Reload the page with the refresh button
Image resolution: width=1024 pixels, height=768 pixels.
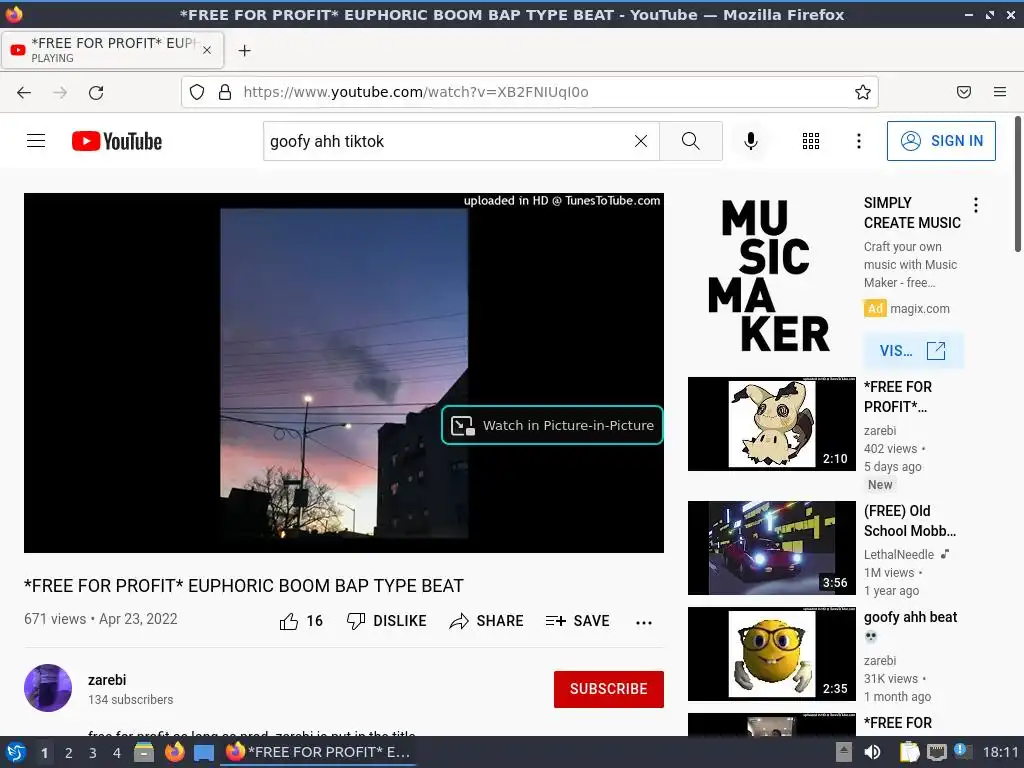click(96, 92)
